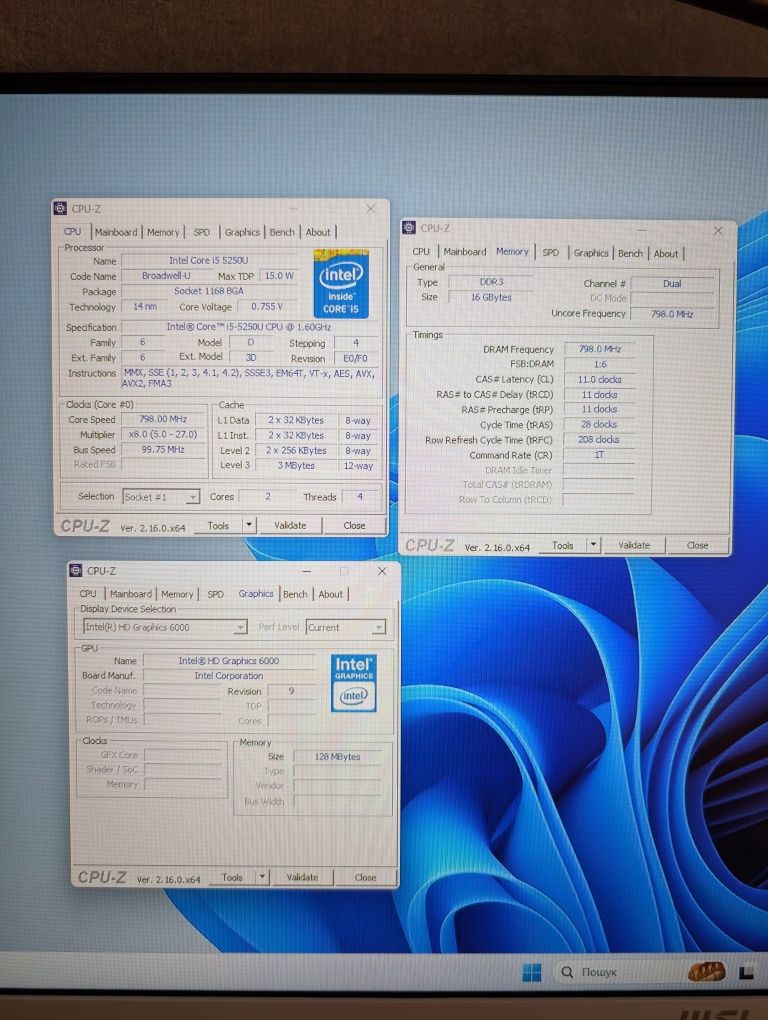
Task: Switch to CPU tab in the Memory window
Action: pos(421,251)
